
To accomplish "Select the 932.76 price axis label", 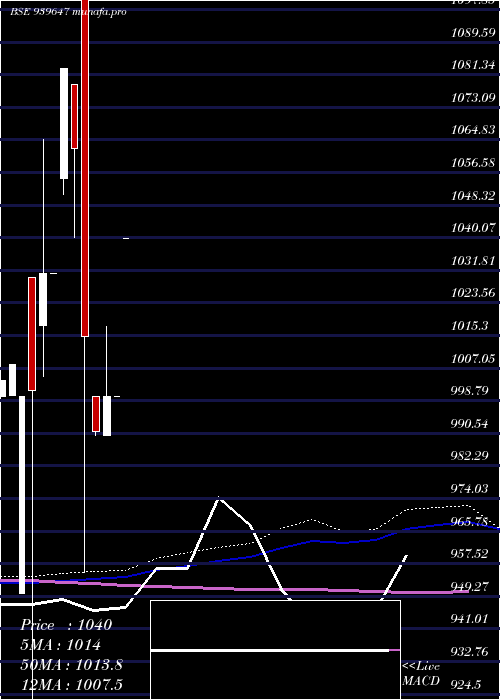I will click(x=470, y=651).
